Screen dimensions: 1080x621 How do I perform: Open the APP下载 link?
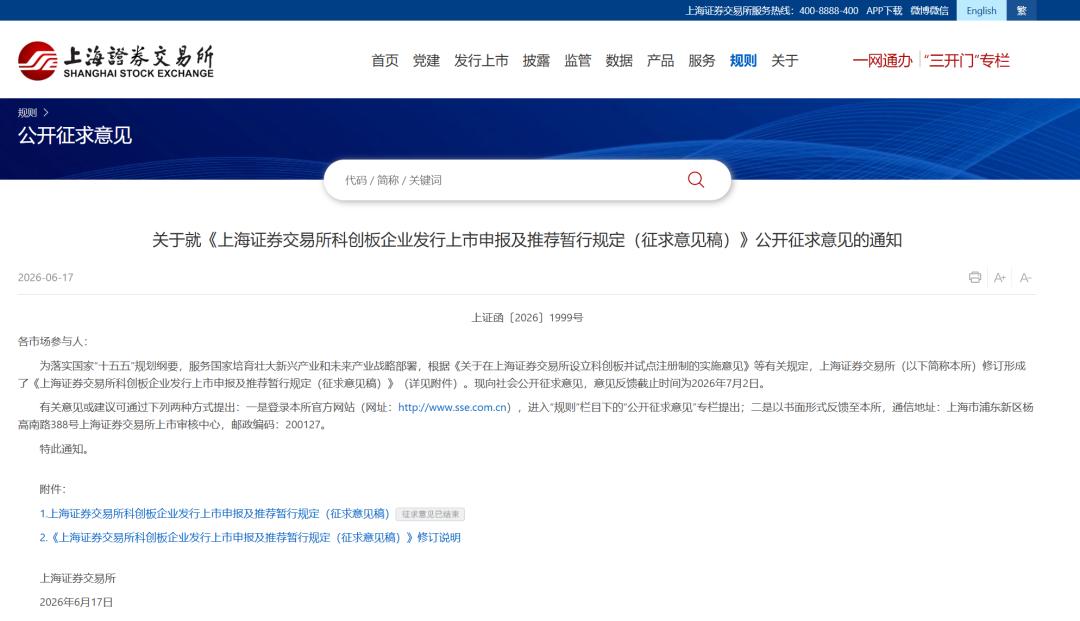click(884, 10)
